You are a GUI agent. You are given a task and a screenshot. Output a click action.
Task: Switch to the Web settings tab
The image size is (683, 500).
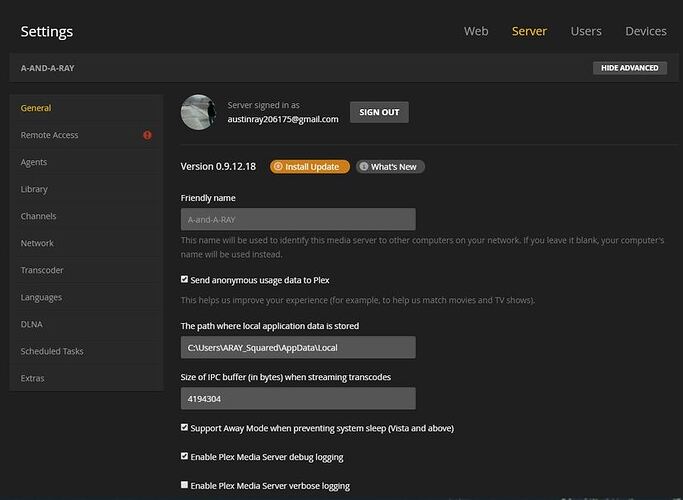(476, 31)
